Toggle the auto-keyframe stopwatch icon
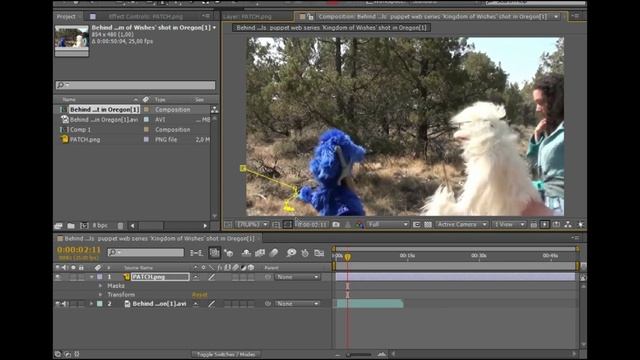This screenshot has width=640, height=360. (305, 253)
